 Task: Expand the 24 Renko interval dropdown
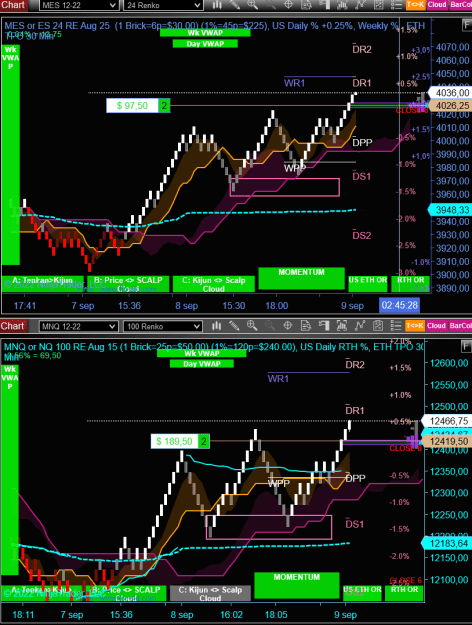[163, 5]
